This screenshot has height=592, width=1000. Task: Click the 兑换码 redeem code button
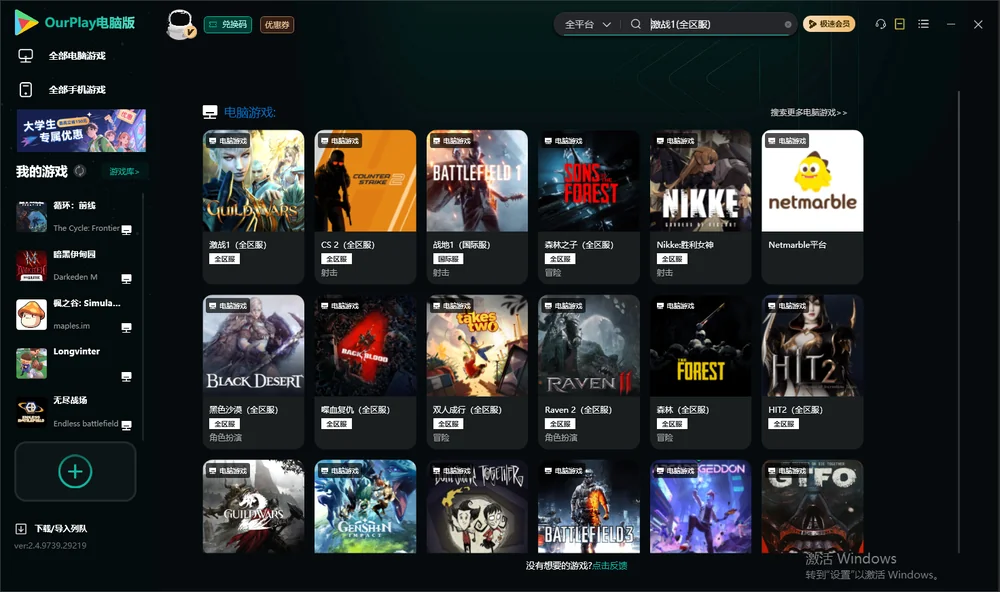tap(228, 24)
